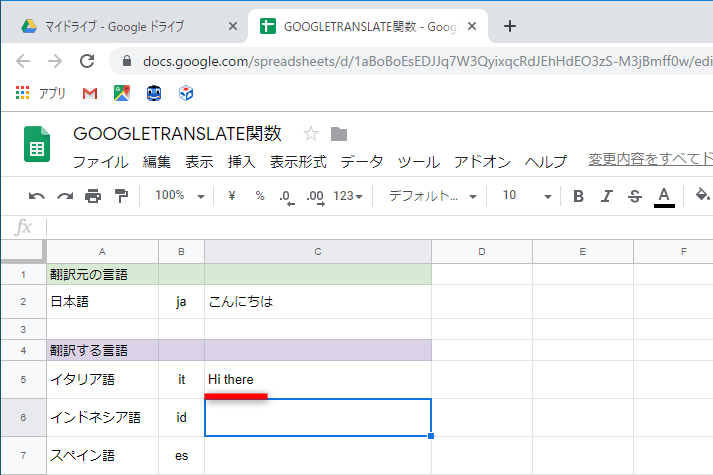Open the ヘルプ menu
The image size is (713, 475).
coord(546,161)
